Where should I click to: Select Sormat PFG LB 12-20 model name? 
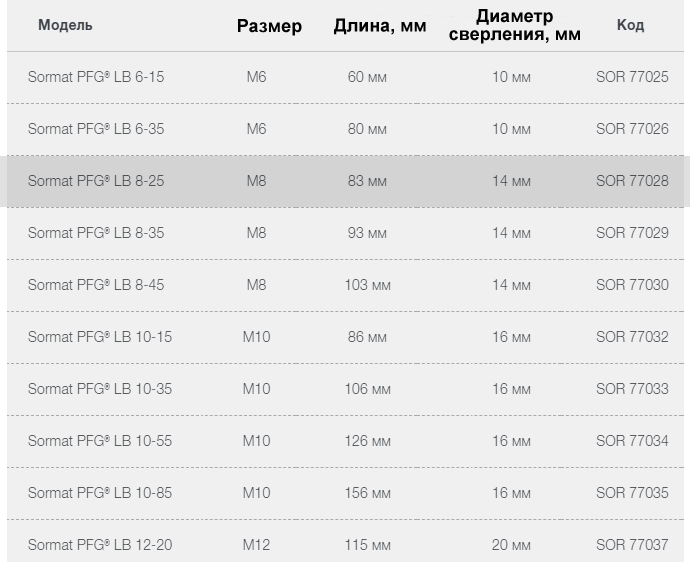point(100,545)
